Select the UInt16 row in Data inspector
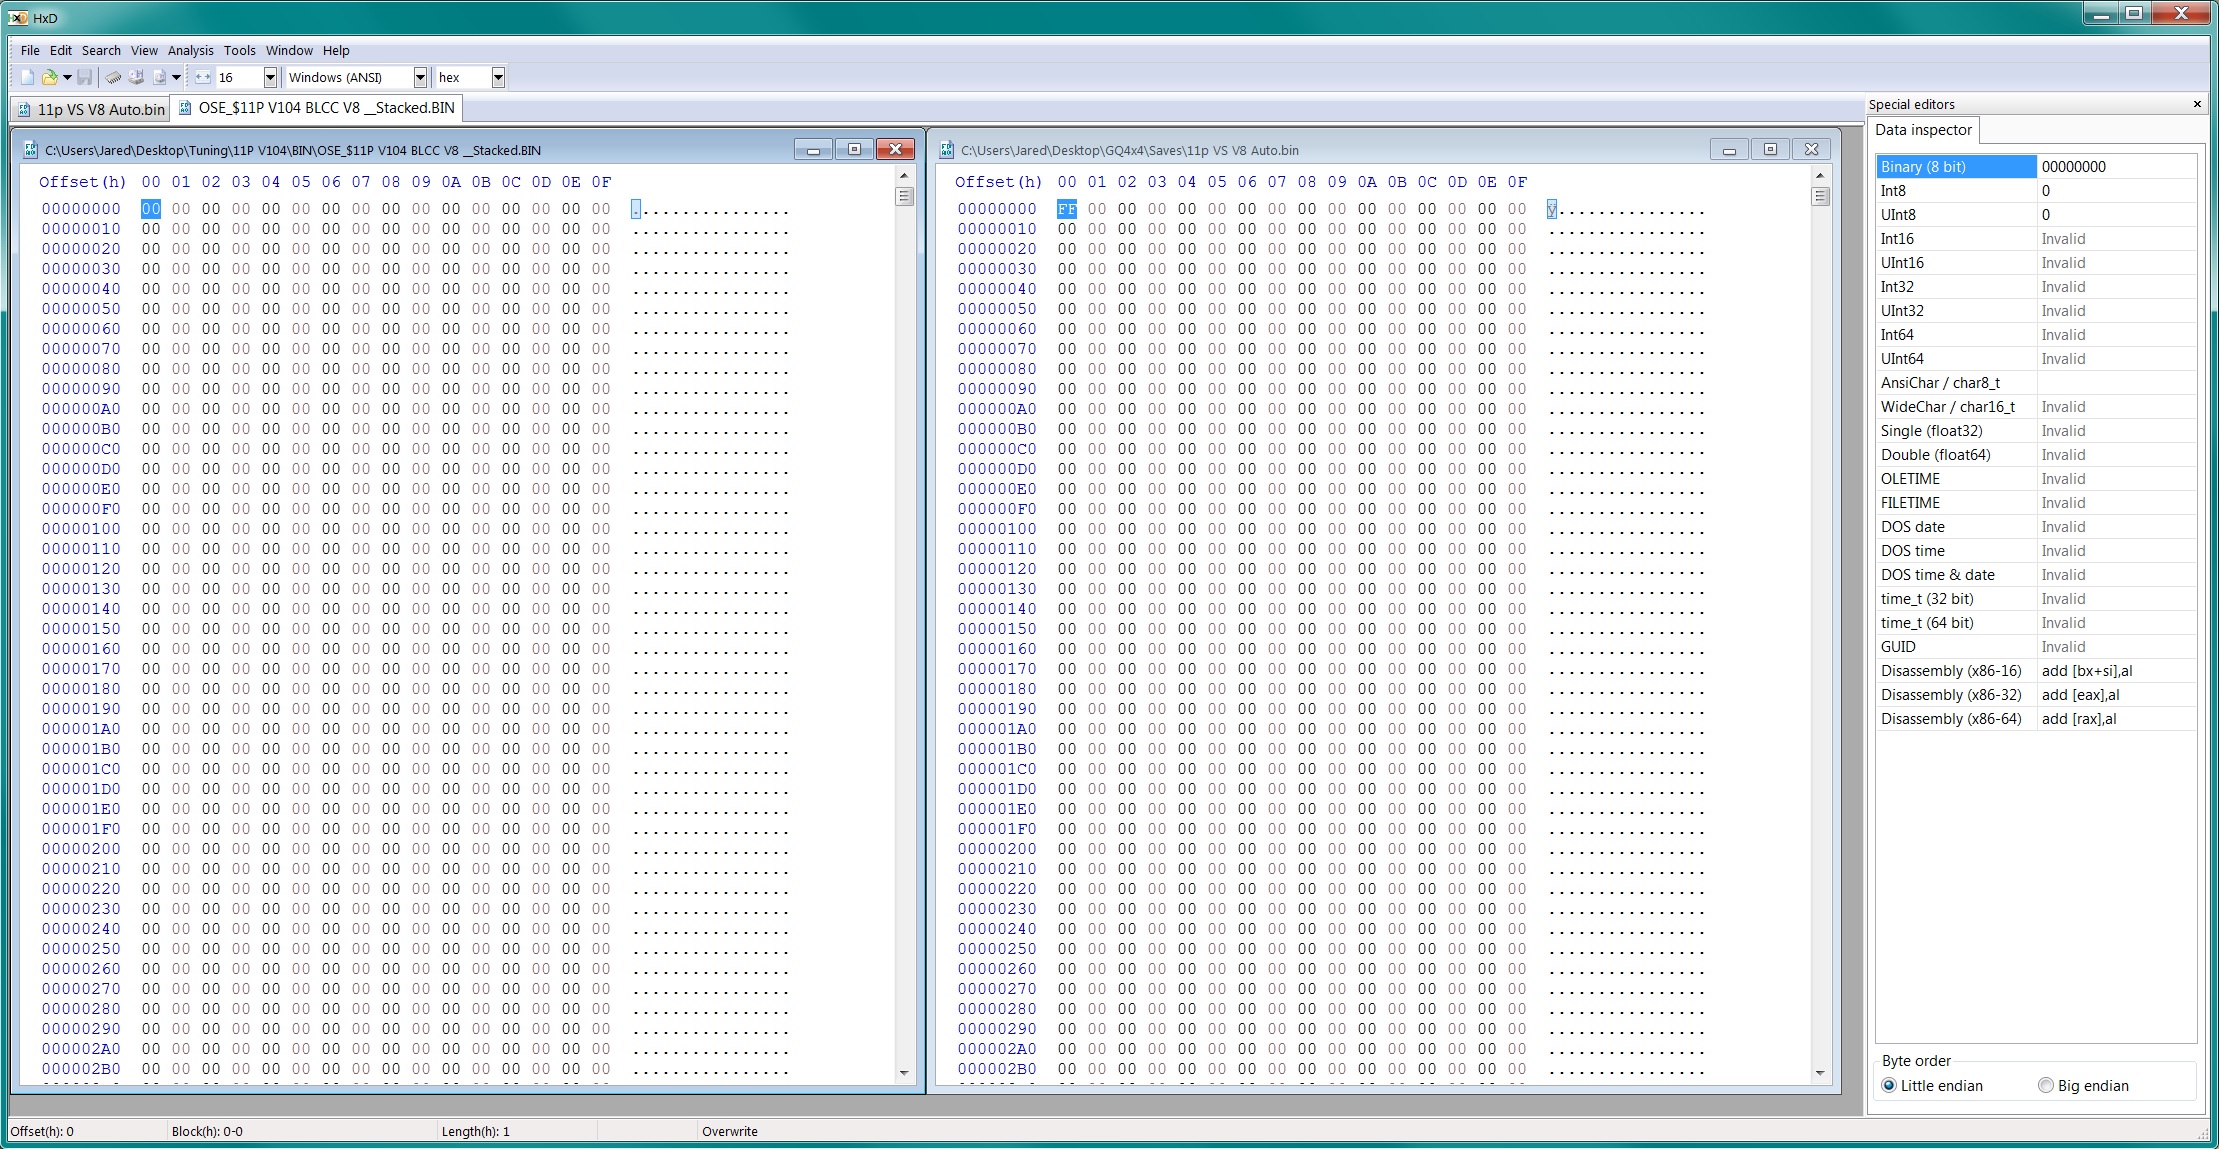The height and width of the screenshot is (1149, 2219). [x=2035, y=263]
